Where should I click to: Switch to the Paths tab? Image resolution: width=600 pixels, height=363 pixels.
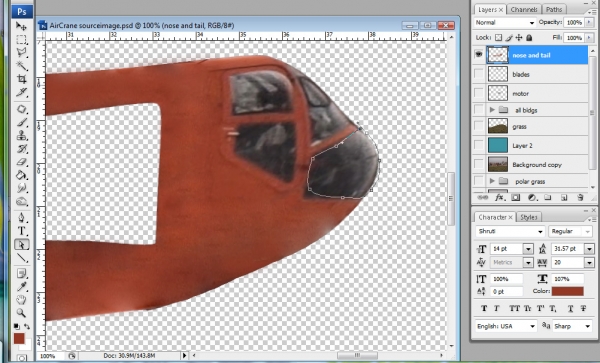click(554, 10)
